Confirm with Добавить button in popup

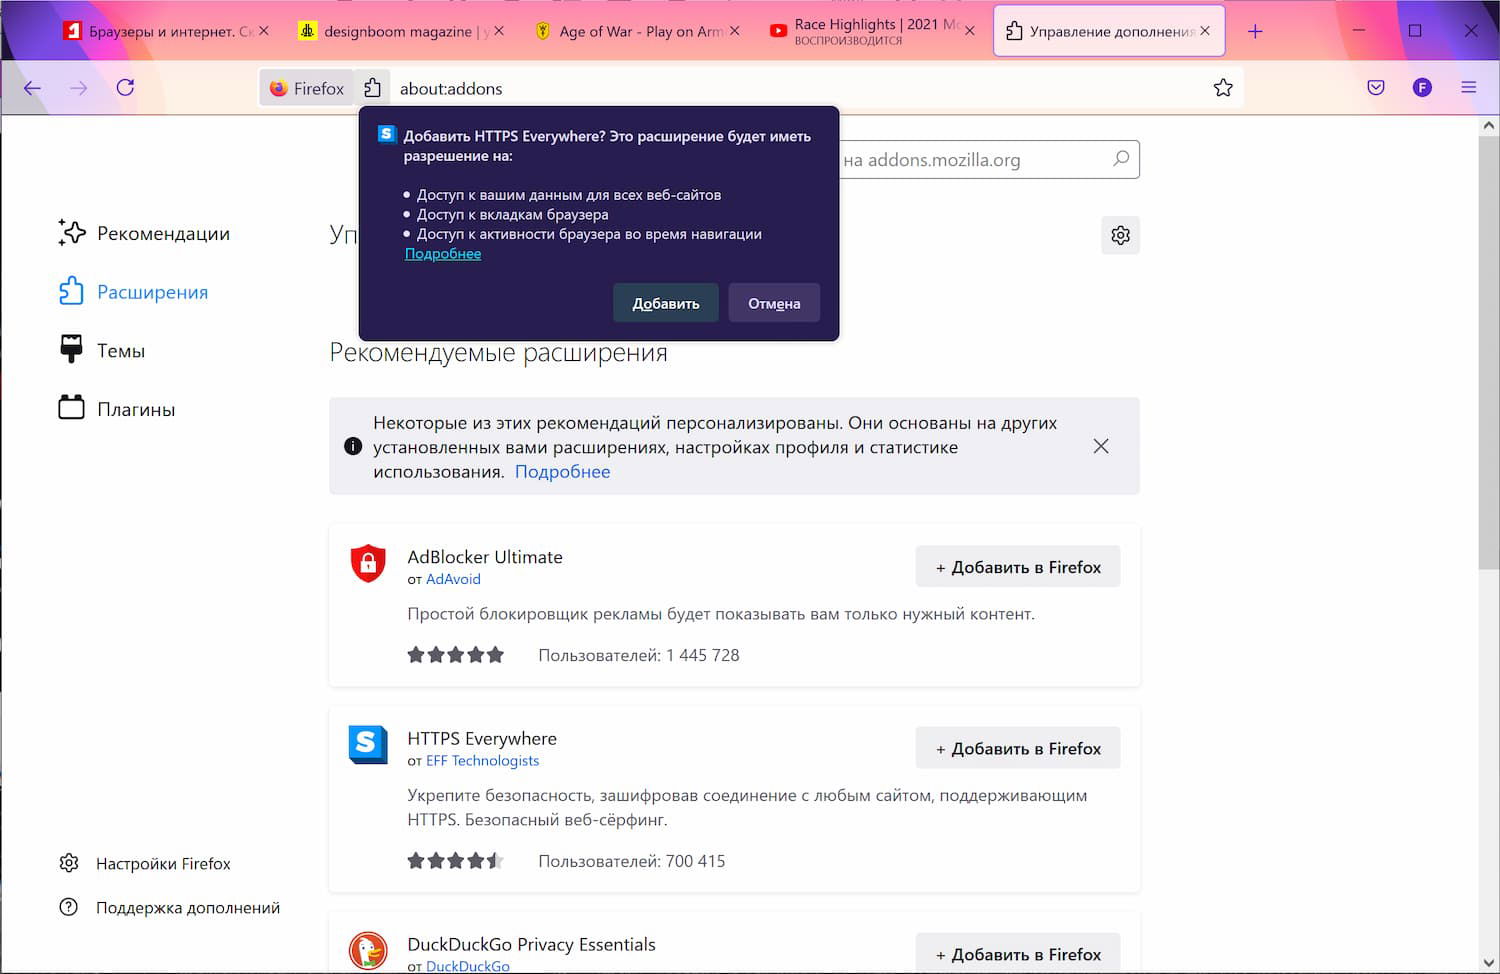coord(666,303)
